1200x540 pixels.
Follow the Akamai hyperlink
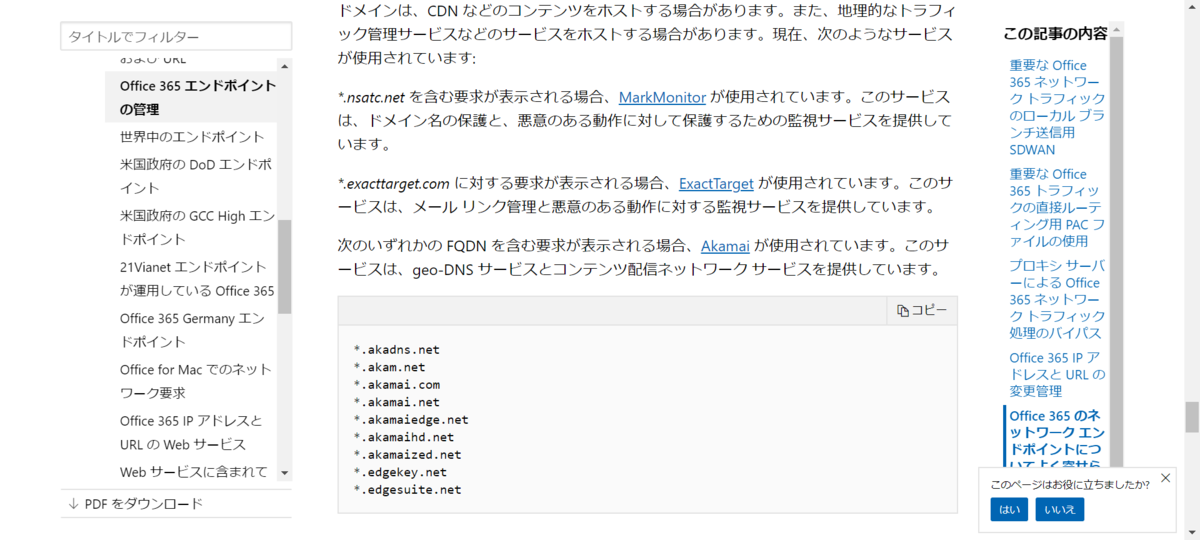tap(725, 246)
